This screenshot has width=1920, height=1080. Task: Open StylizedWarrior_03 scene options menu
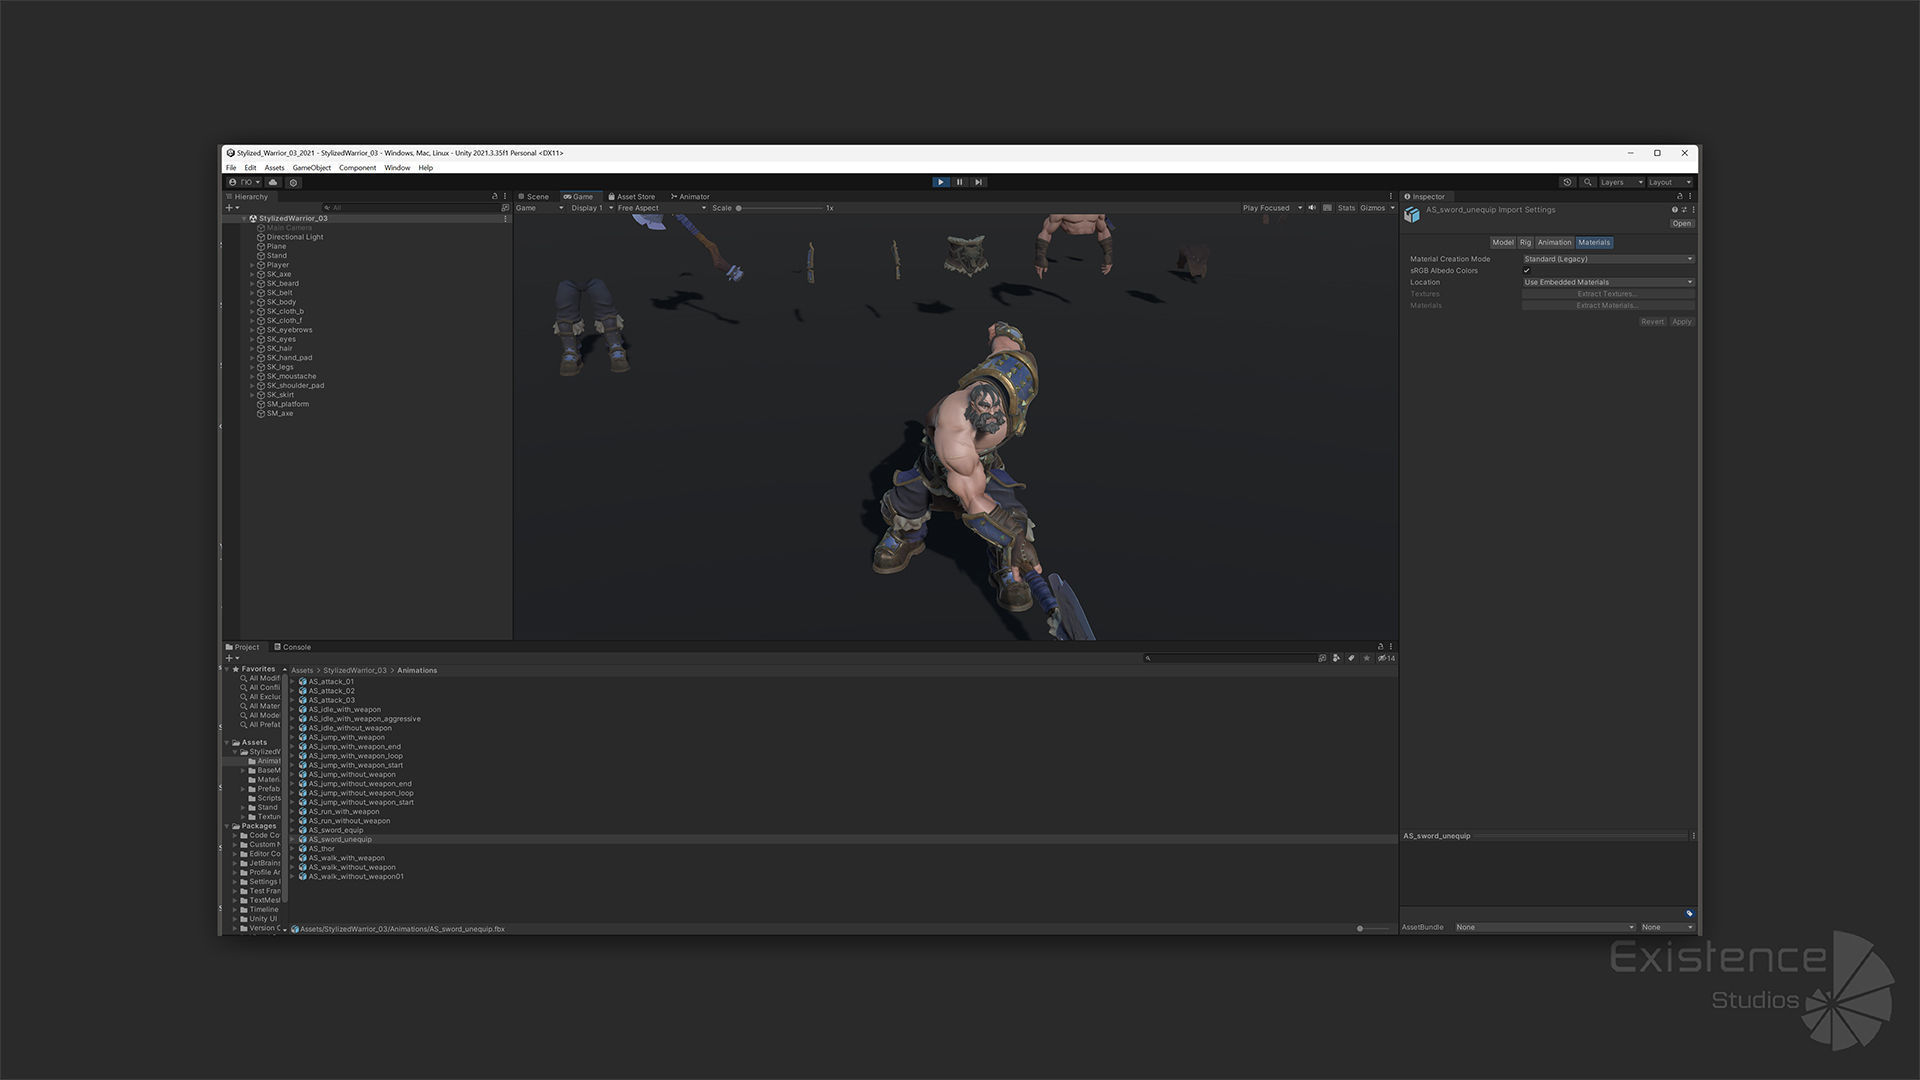click(505, 218)
